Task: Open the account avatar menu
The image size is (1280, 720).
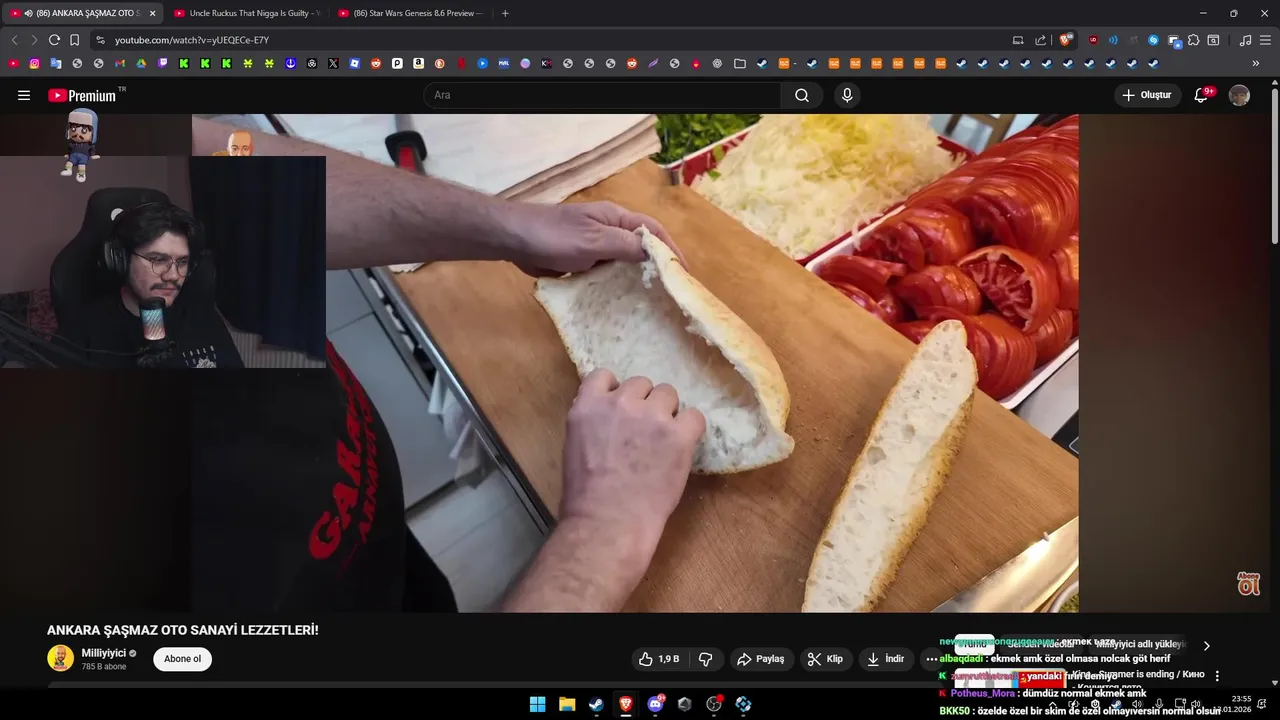Action: (x=1239, y=95)
